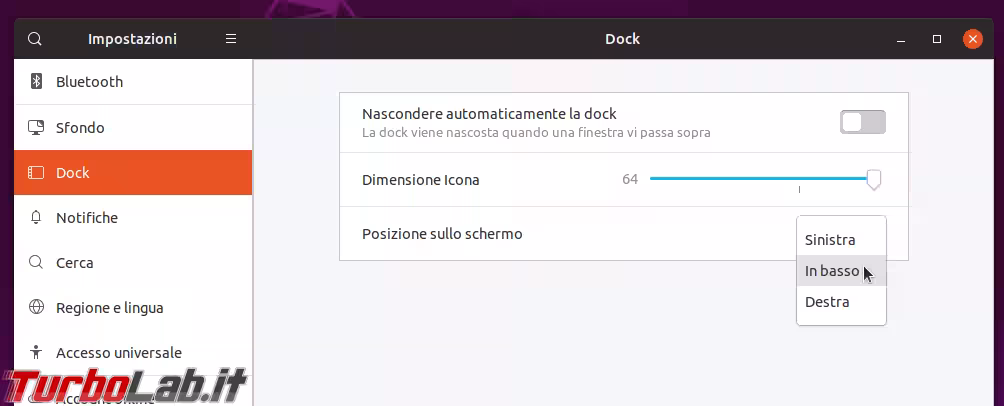Click the Posizione sullo schermo row label
The width and height of the screenshot is (1004, 406).
pos(442,234)
